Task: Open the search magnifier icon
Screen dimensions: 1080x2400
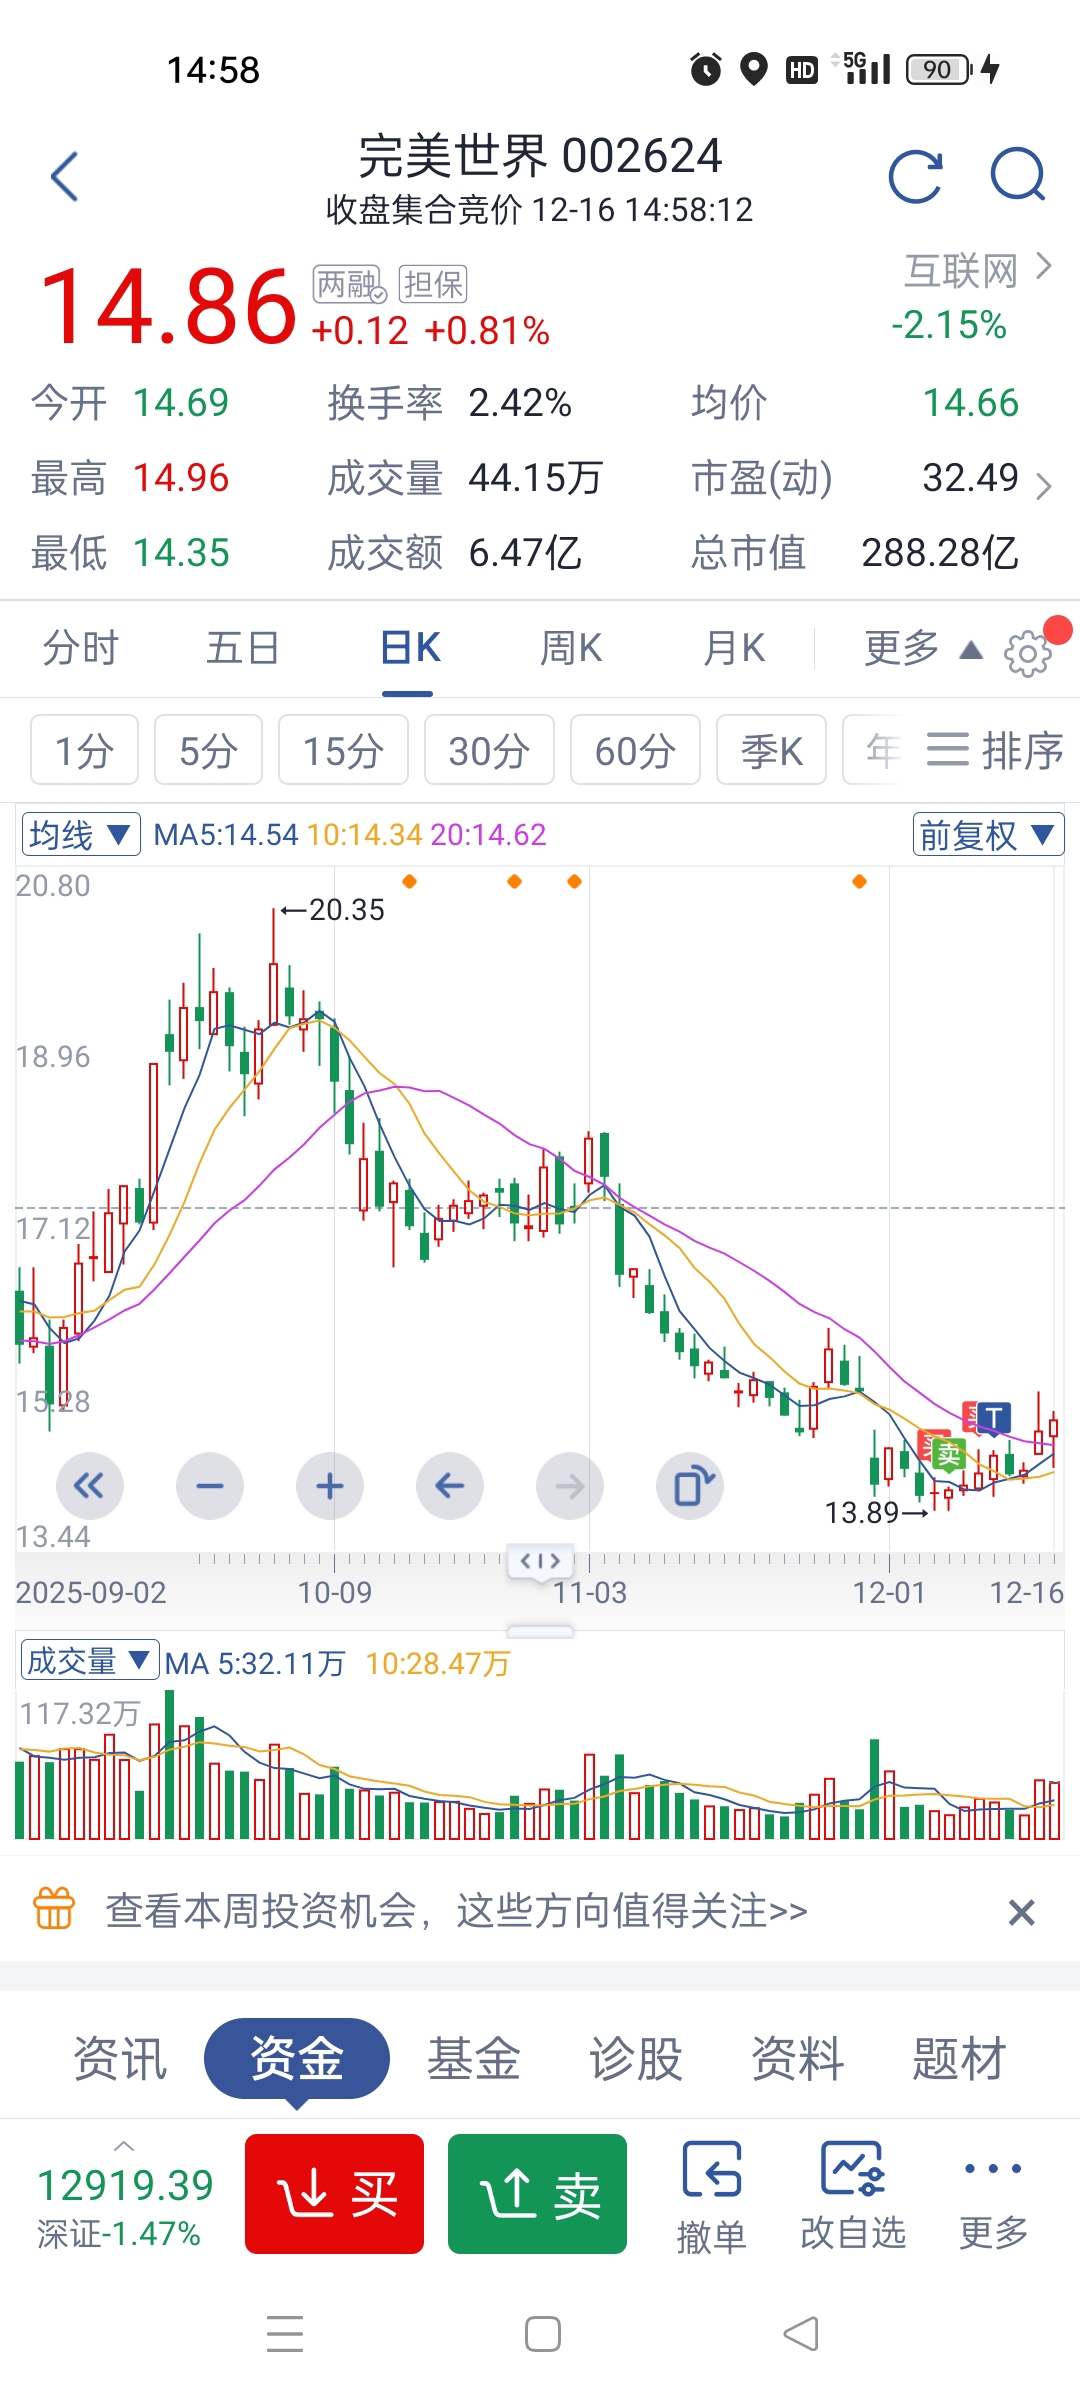Action: [1017, 177]
